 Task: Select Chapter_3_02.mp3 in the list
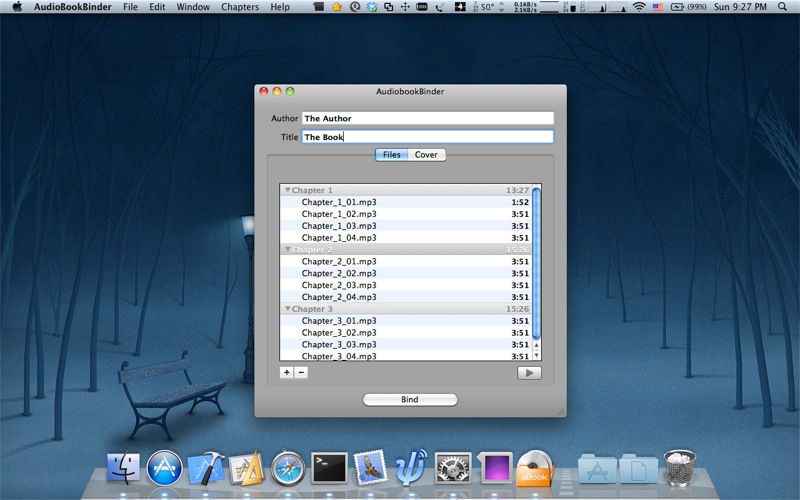click(406, 332)
